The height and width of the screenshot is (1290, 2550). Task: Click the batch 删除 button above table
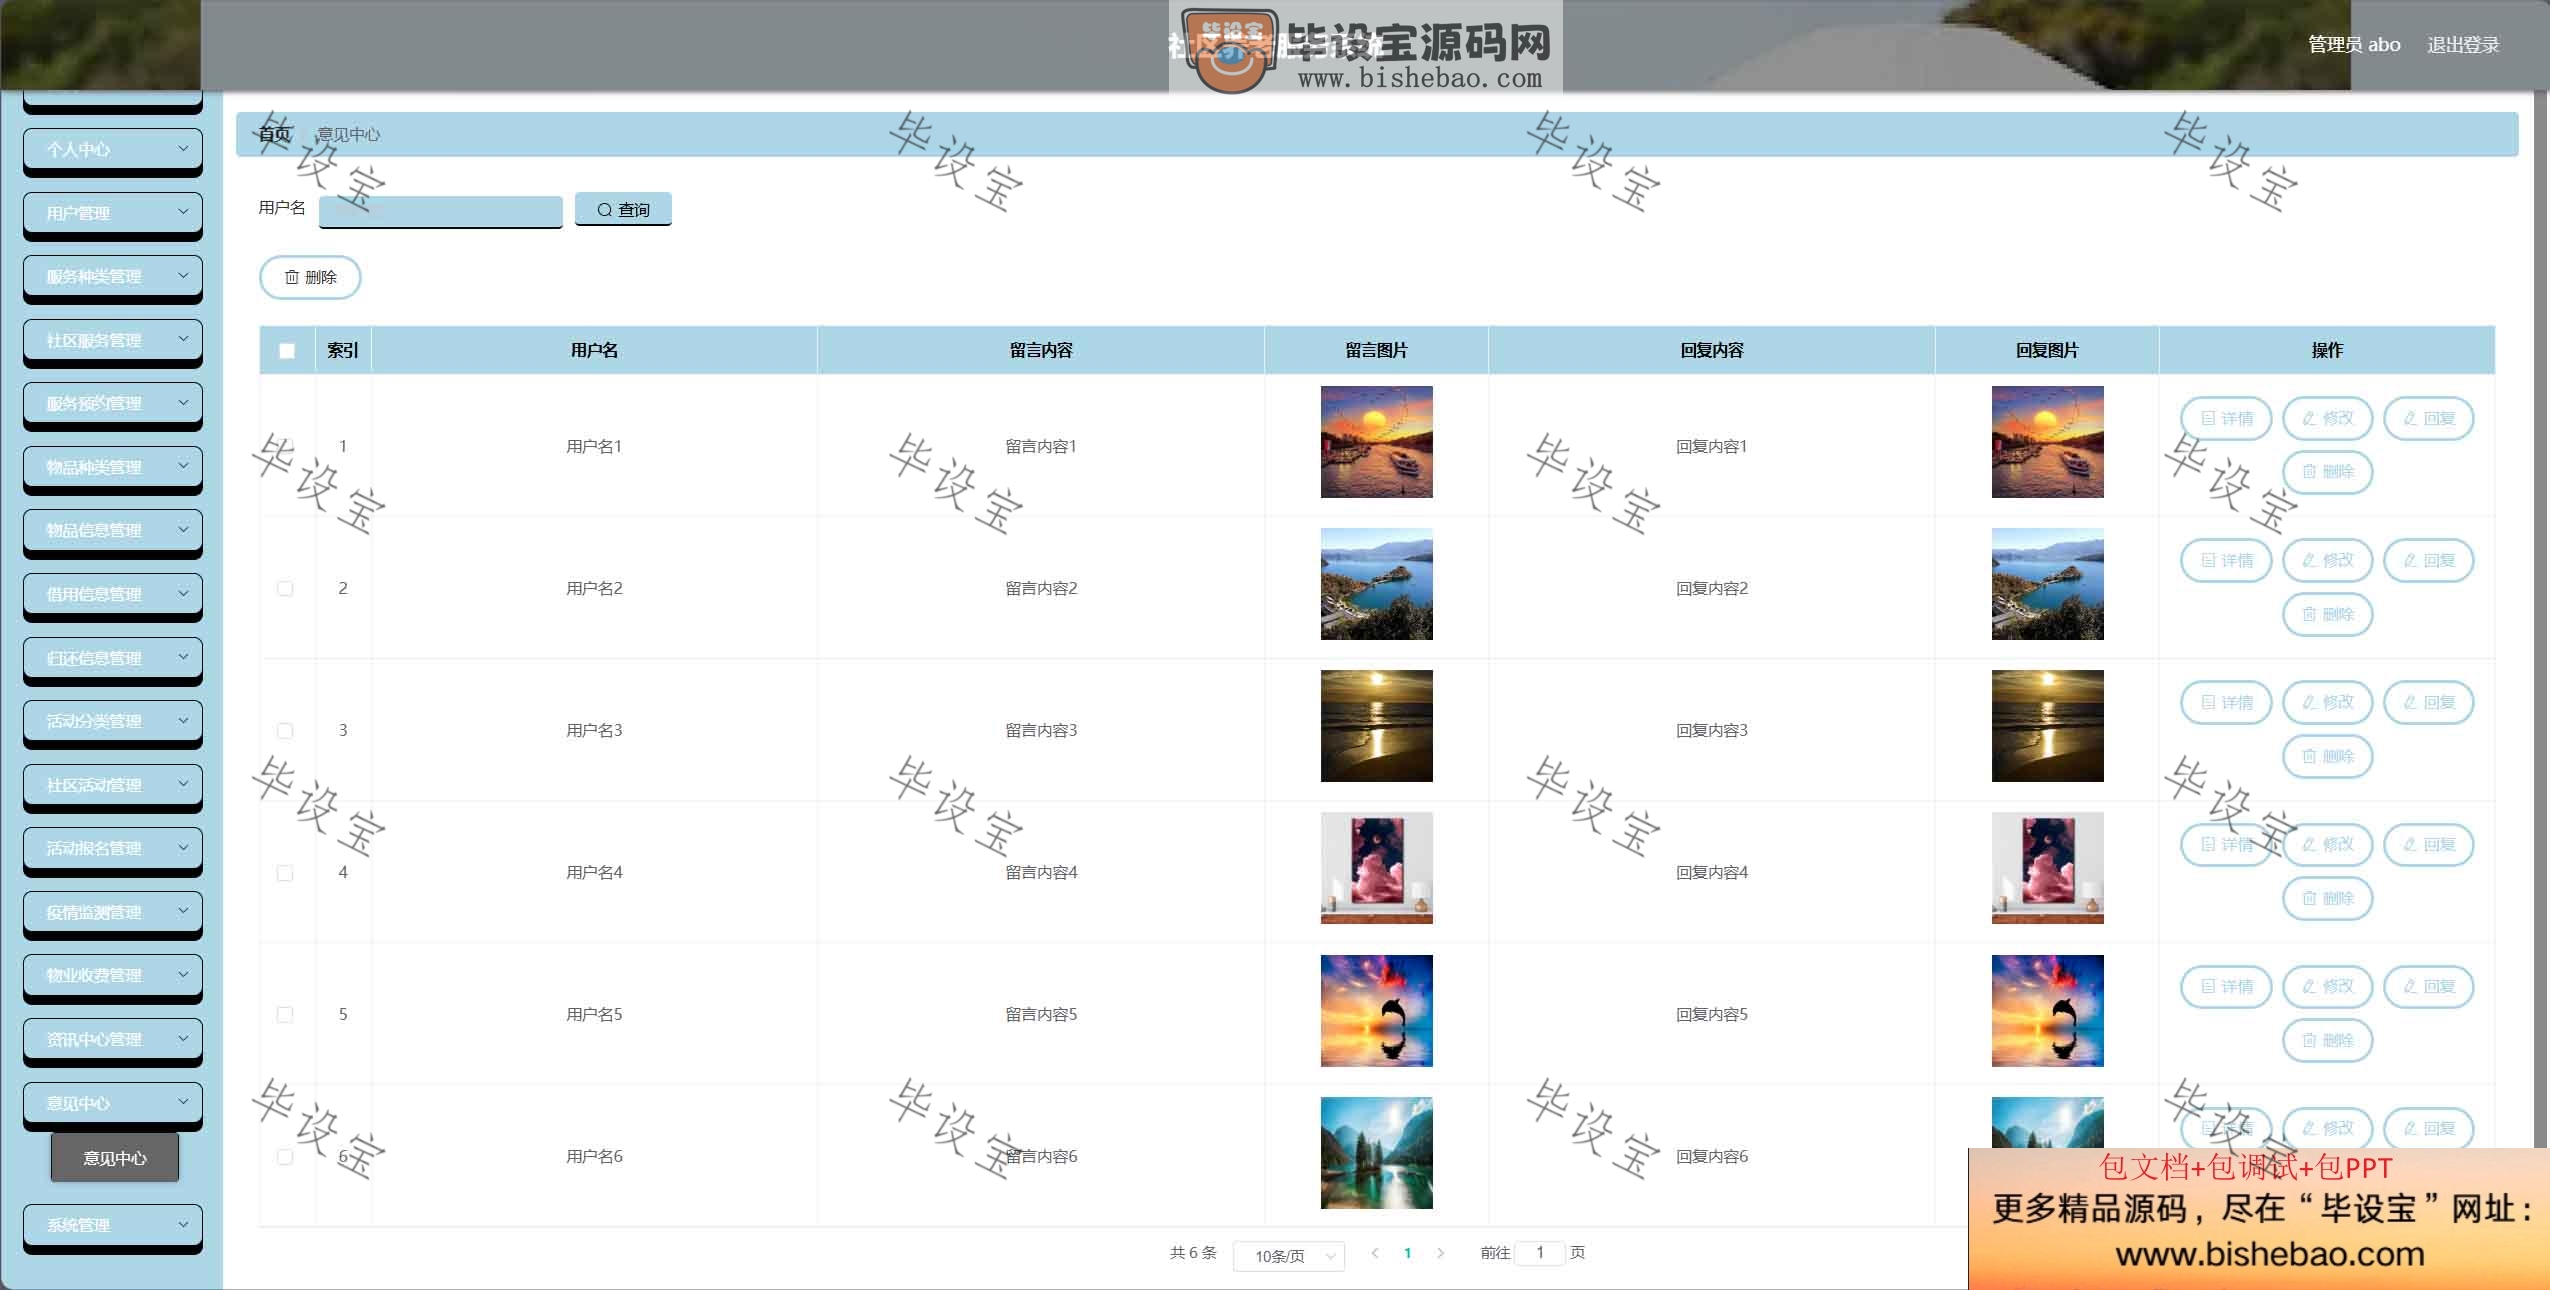(310, 277)
